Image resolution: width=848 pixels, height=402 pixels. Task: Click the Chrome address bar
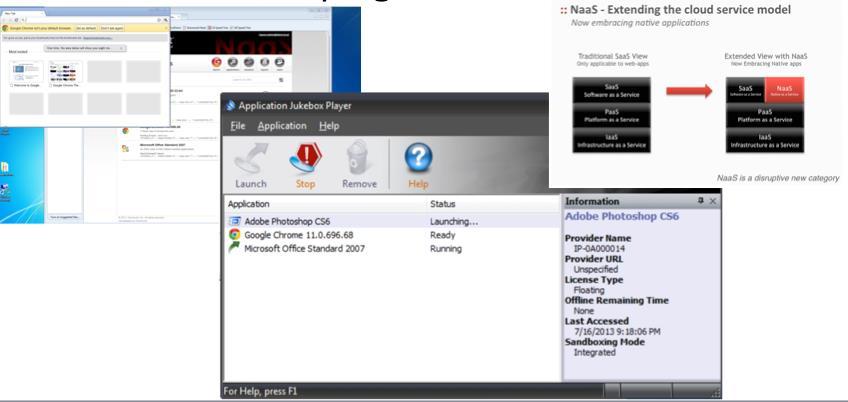click(90, 19)
